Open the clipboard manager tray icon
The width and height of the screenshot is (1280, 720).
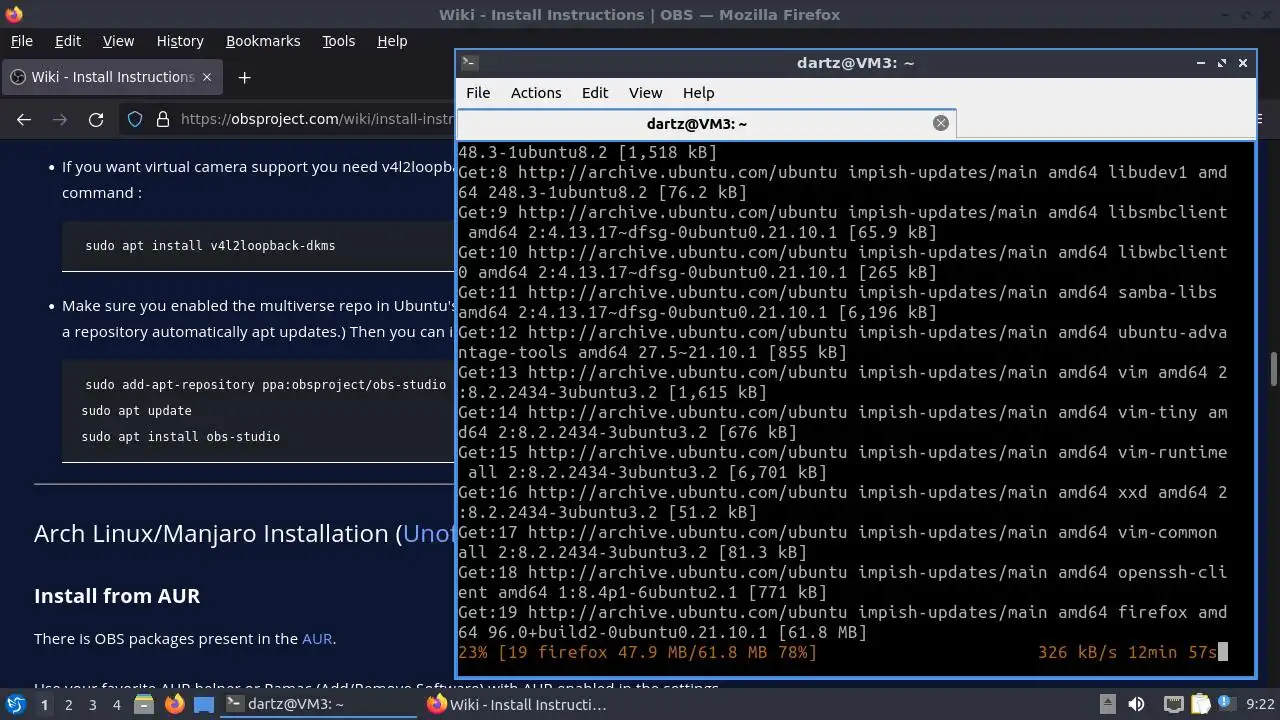1201,704
